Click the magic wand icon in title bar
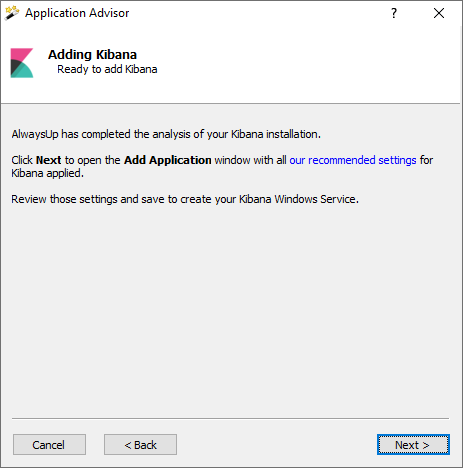463x468 pixels. point(12,13)
